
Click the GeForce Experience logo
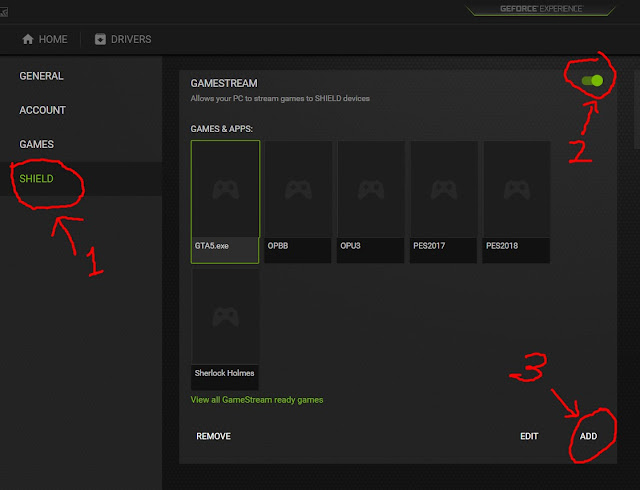[541, 9]
